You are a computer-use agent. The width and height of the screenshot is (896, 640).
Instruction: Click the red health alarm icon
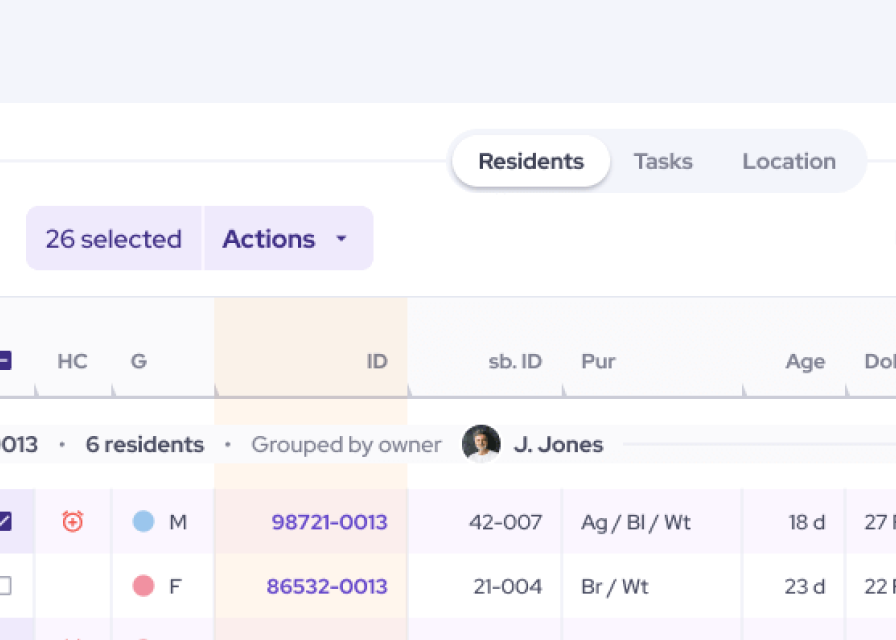pos(72,521)
